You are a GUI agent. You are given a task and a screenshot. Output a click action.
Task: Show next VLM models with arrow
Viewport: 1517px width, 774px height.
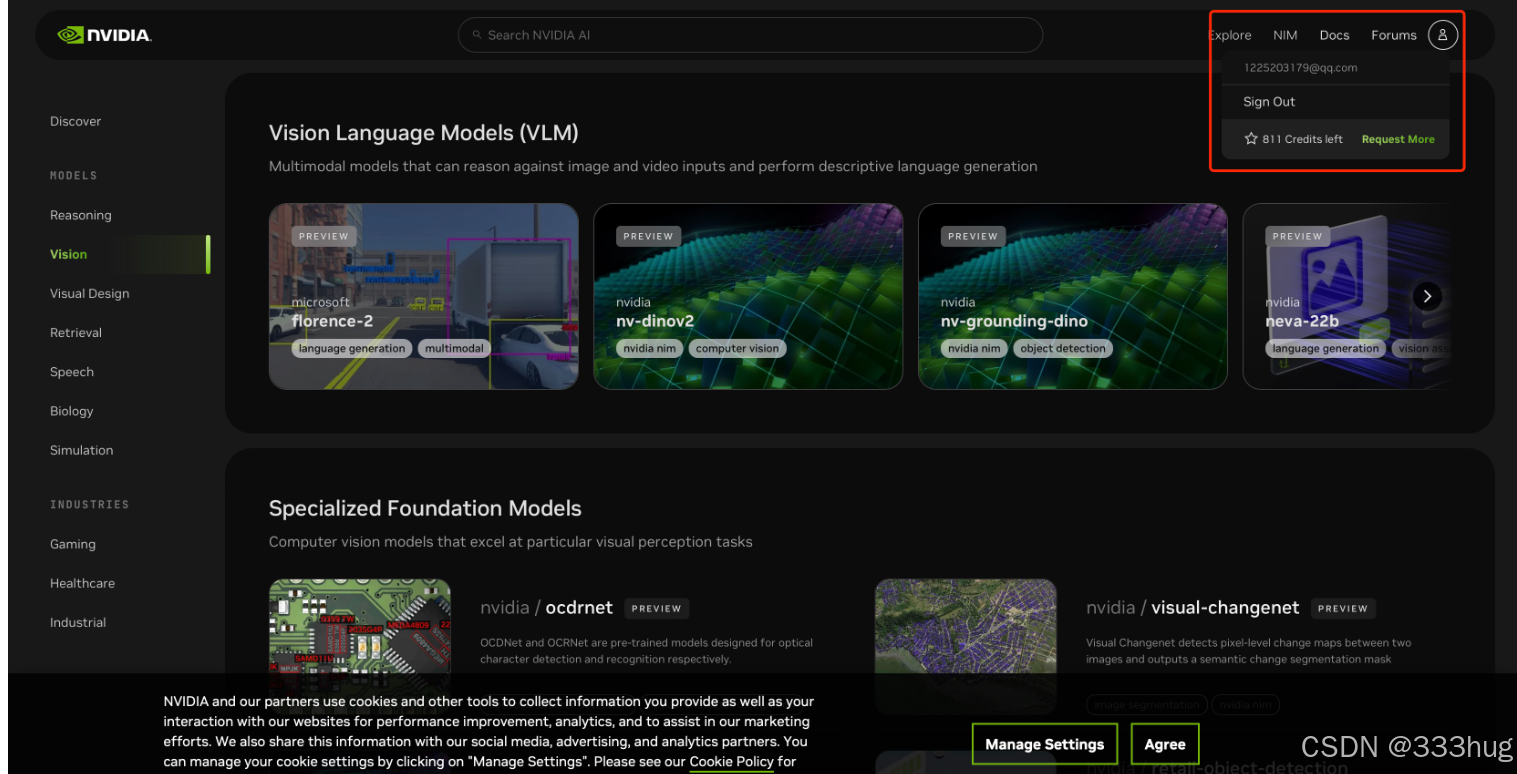[1427, 296]
